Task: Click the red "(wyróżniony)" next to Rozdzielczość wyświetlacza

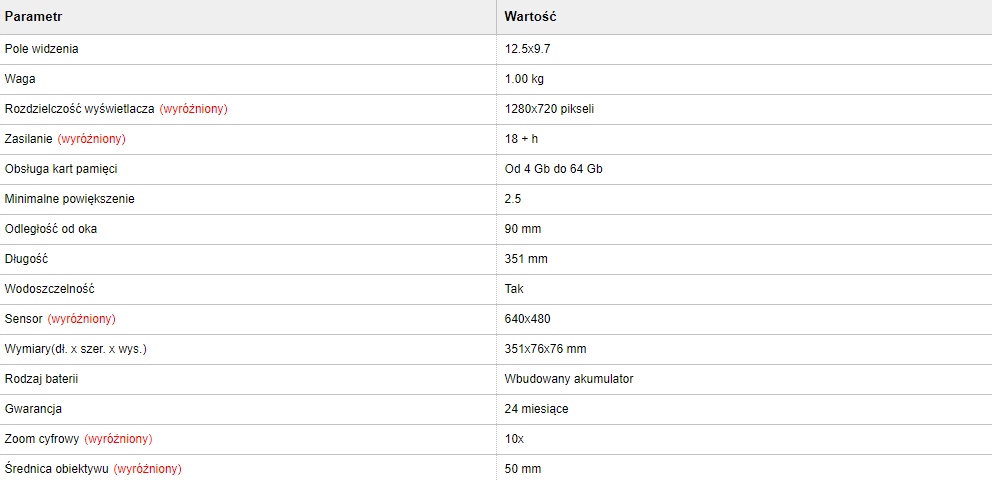Action: tap(193, 109)
